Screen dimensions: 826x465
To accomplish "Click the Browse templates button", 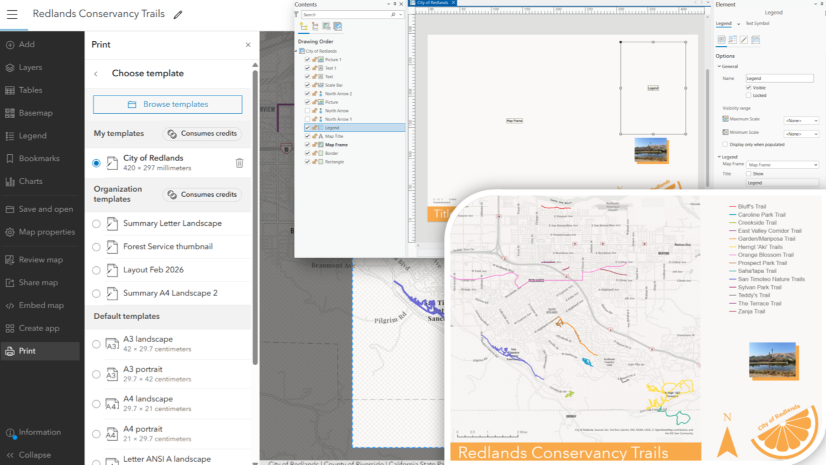I will tap(168, 104).
